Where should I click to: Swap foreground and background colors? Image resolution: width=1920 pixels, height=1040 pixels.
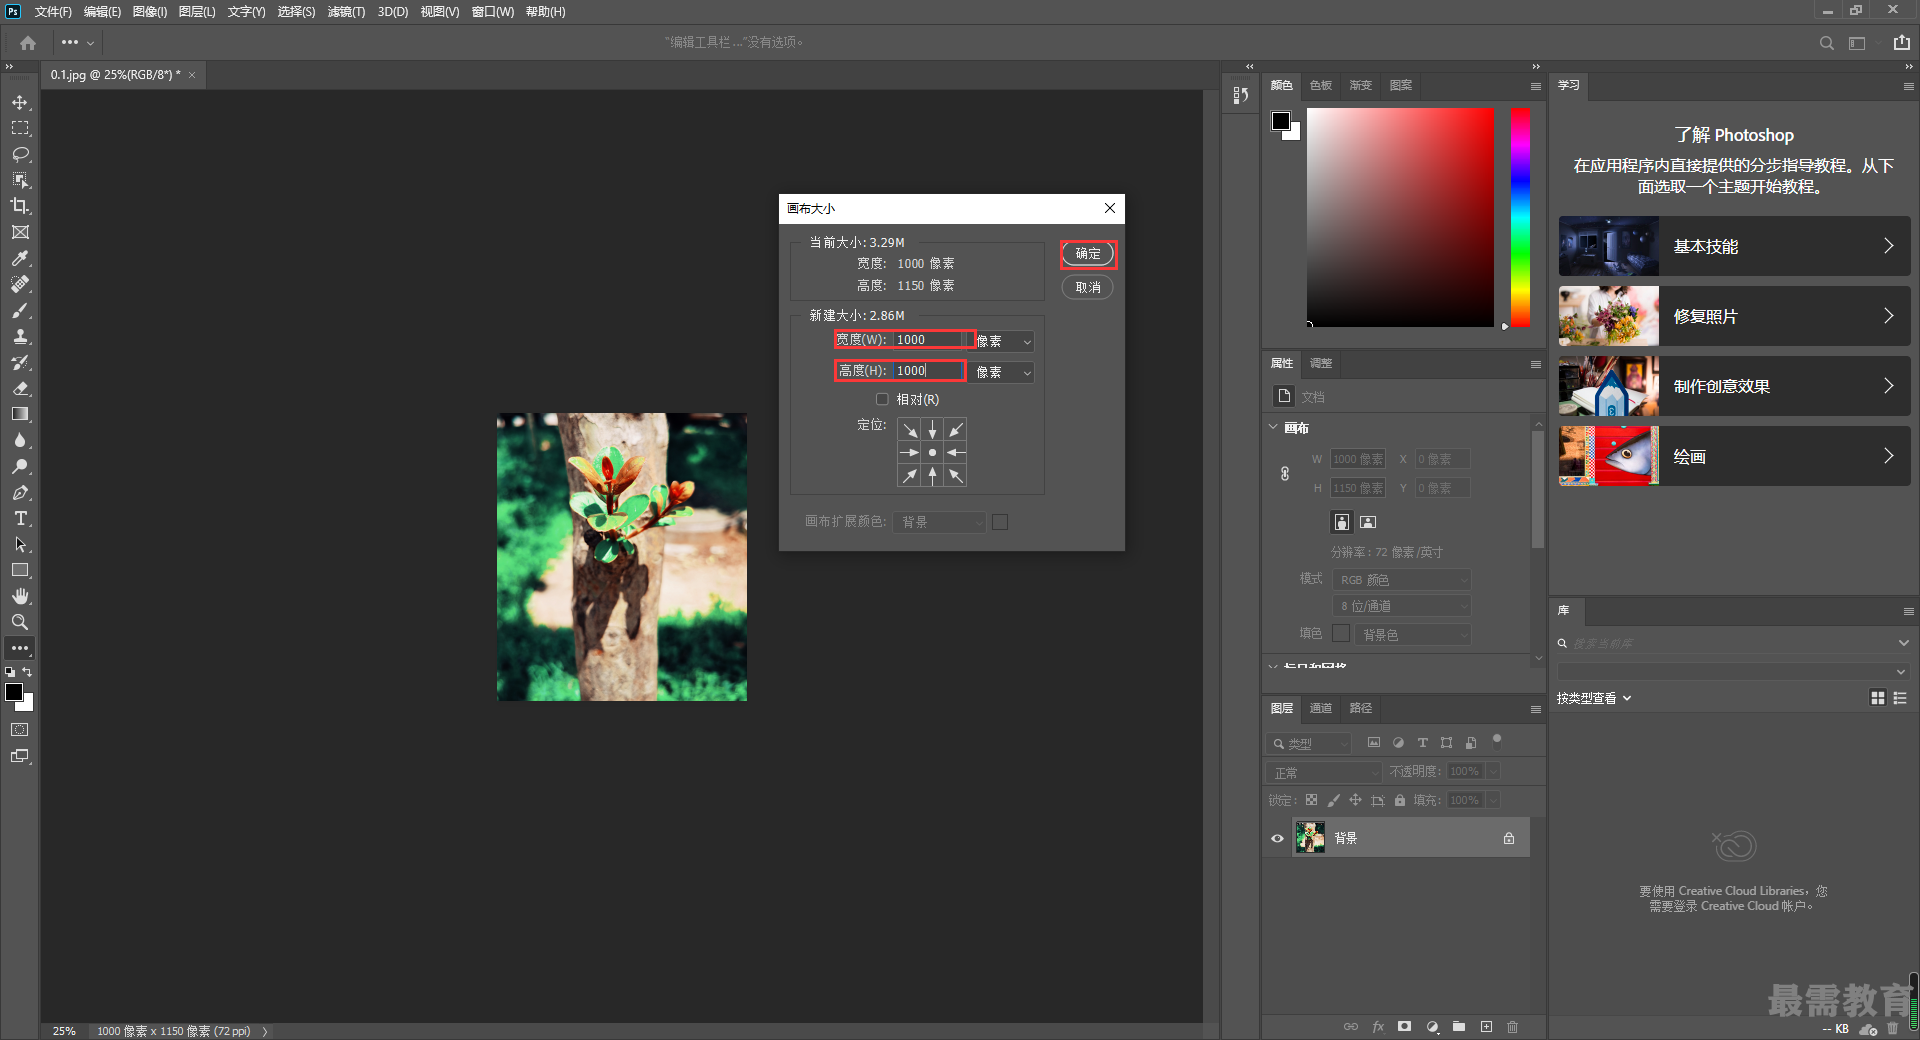[27, 672]
